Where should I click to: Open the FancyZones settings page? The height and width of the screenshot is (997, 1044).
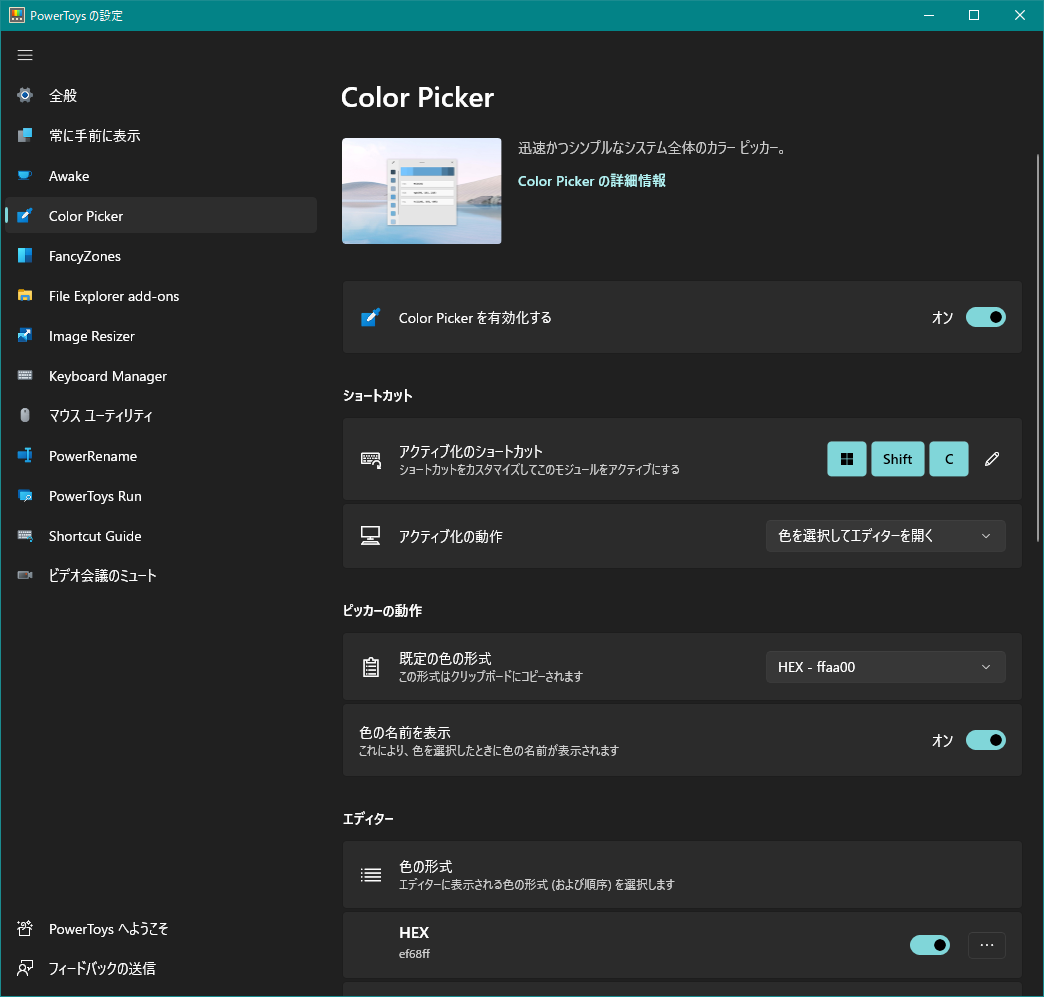160,256
